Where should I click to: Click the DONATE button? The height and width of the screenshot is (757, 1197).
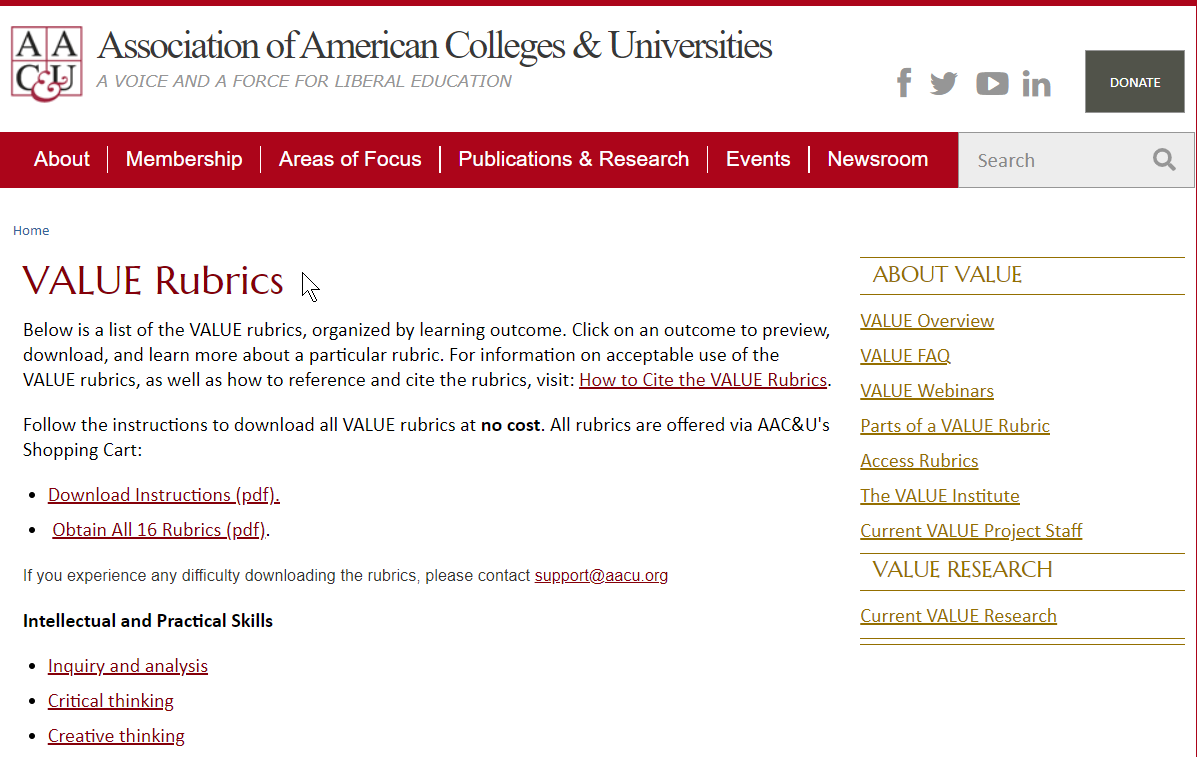pos(1134,82)
